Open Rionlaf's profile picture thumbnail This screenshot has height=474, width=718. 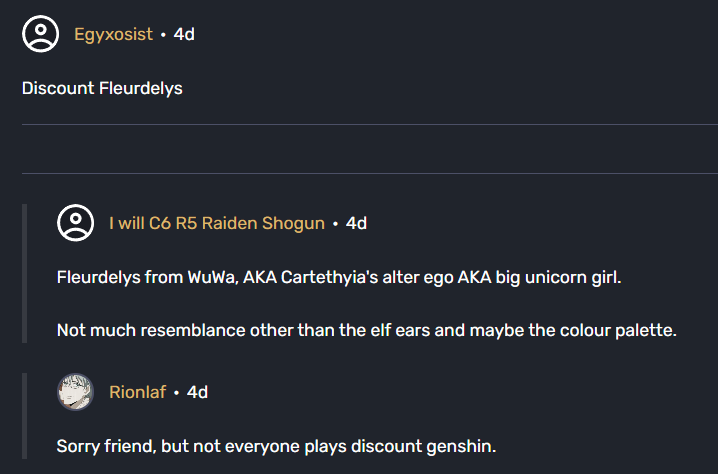tap(76, 392)
